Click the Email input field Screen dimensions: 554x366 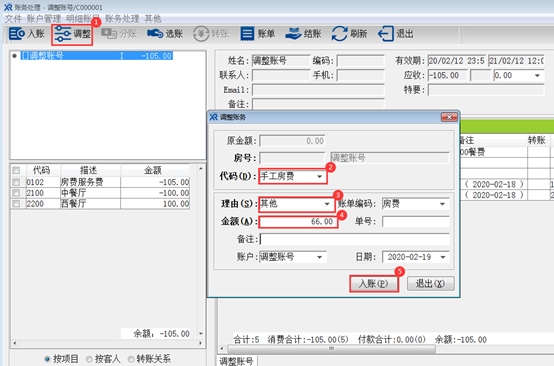pyautogui.click(x=318, y=90)
